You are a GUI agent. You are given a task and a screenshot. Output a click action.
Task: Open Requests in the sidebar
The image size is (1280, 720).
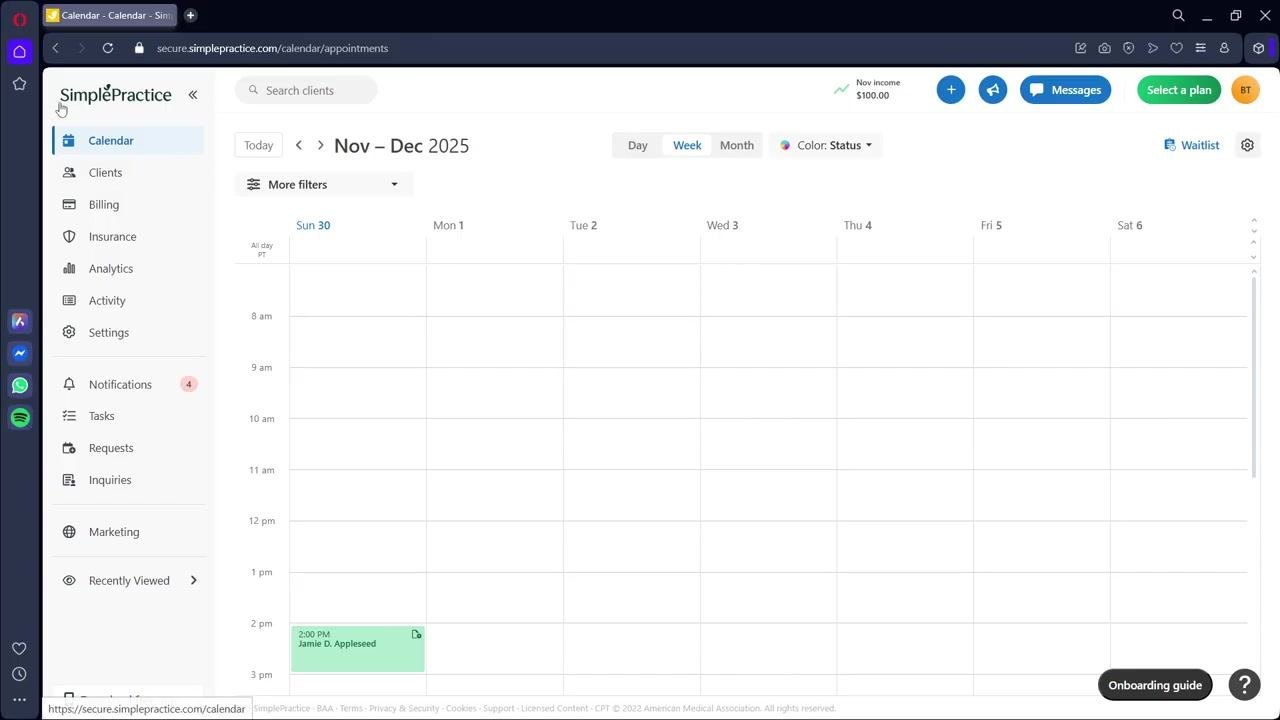[x=128, y=448]
